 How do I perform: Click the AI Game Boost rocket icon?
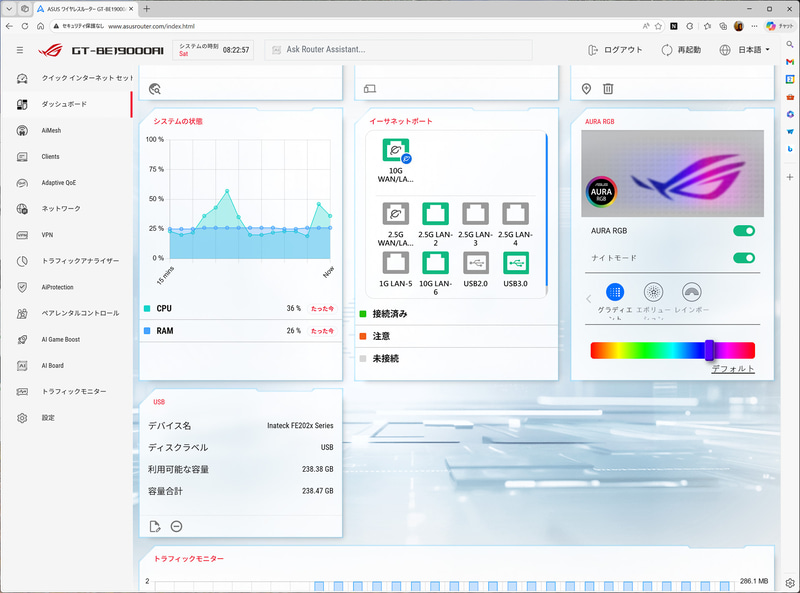click(22, 339)
